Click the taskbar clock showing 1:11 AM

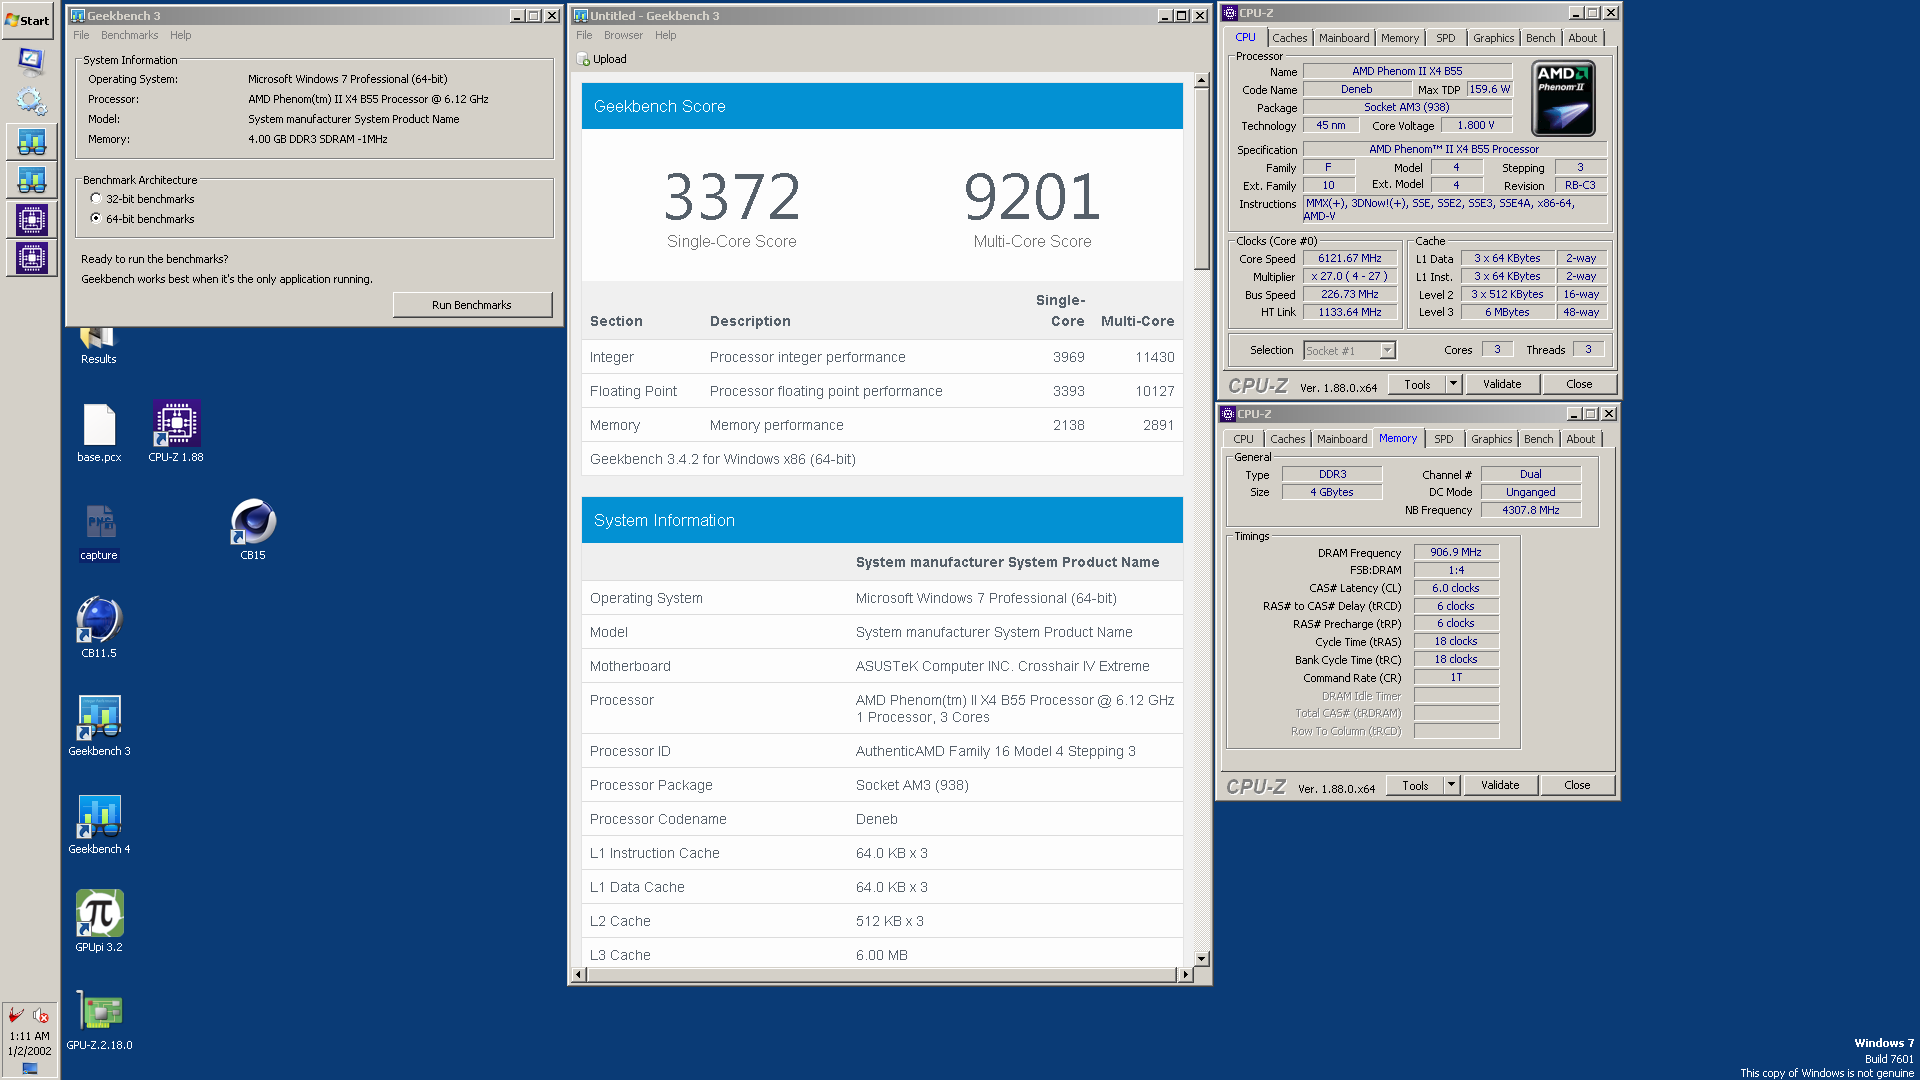[29, 1036]
